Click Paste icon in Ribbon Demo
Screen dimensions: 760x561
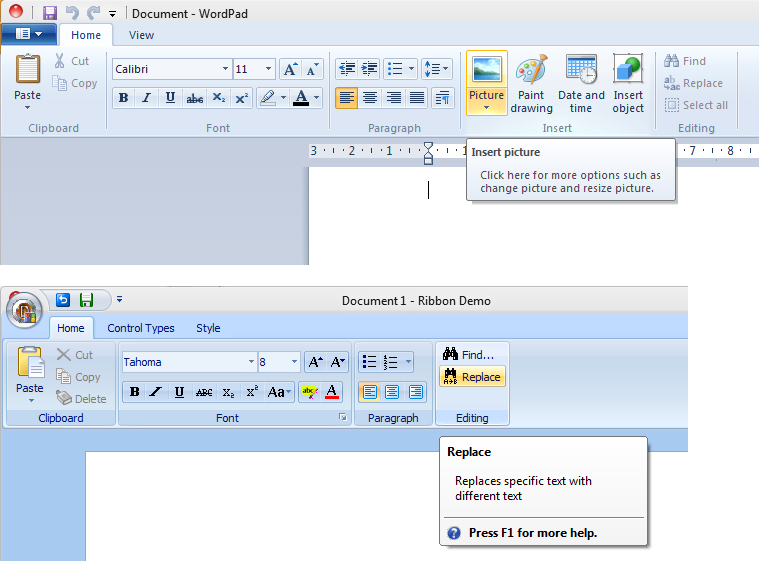coord(30,362)
